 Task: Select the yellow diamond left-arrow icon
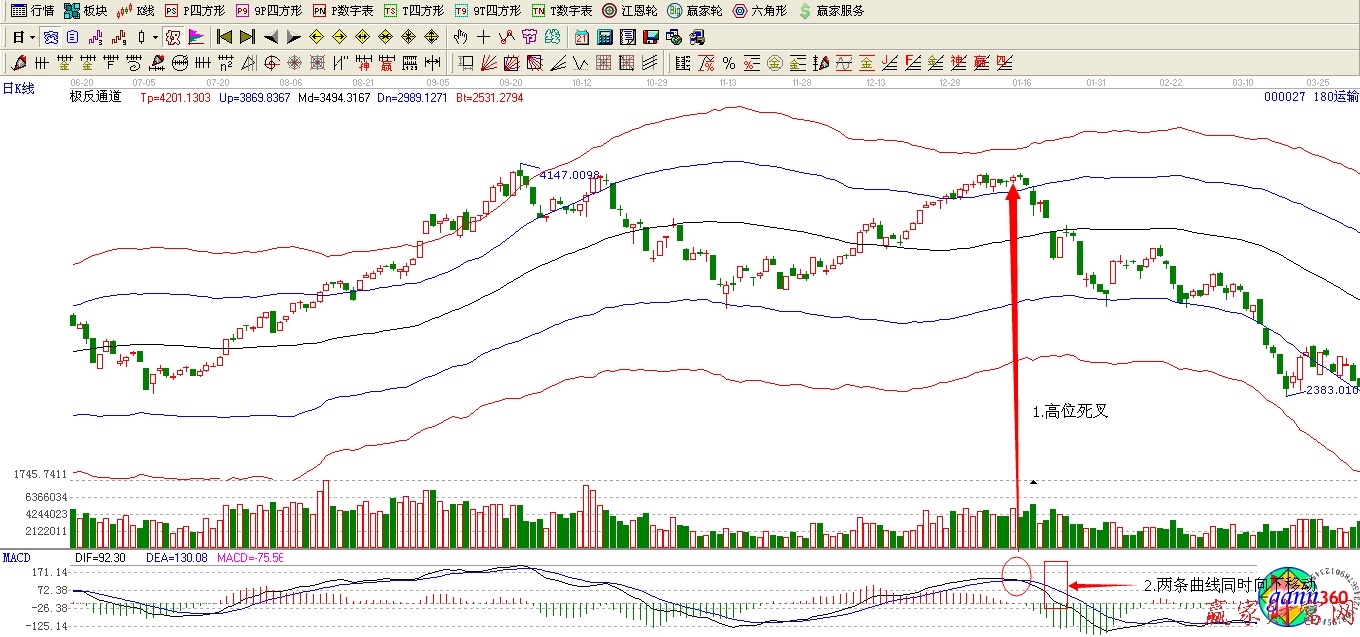[316, 37]
